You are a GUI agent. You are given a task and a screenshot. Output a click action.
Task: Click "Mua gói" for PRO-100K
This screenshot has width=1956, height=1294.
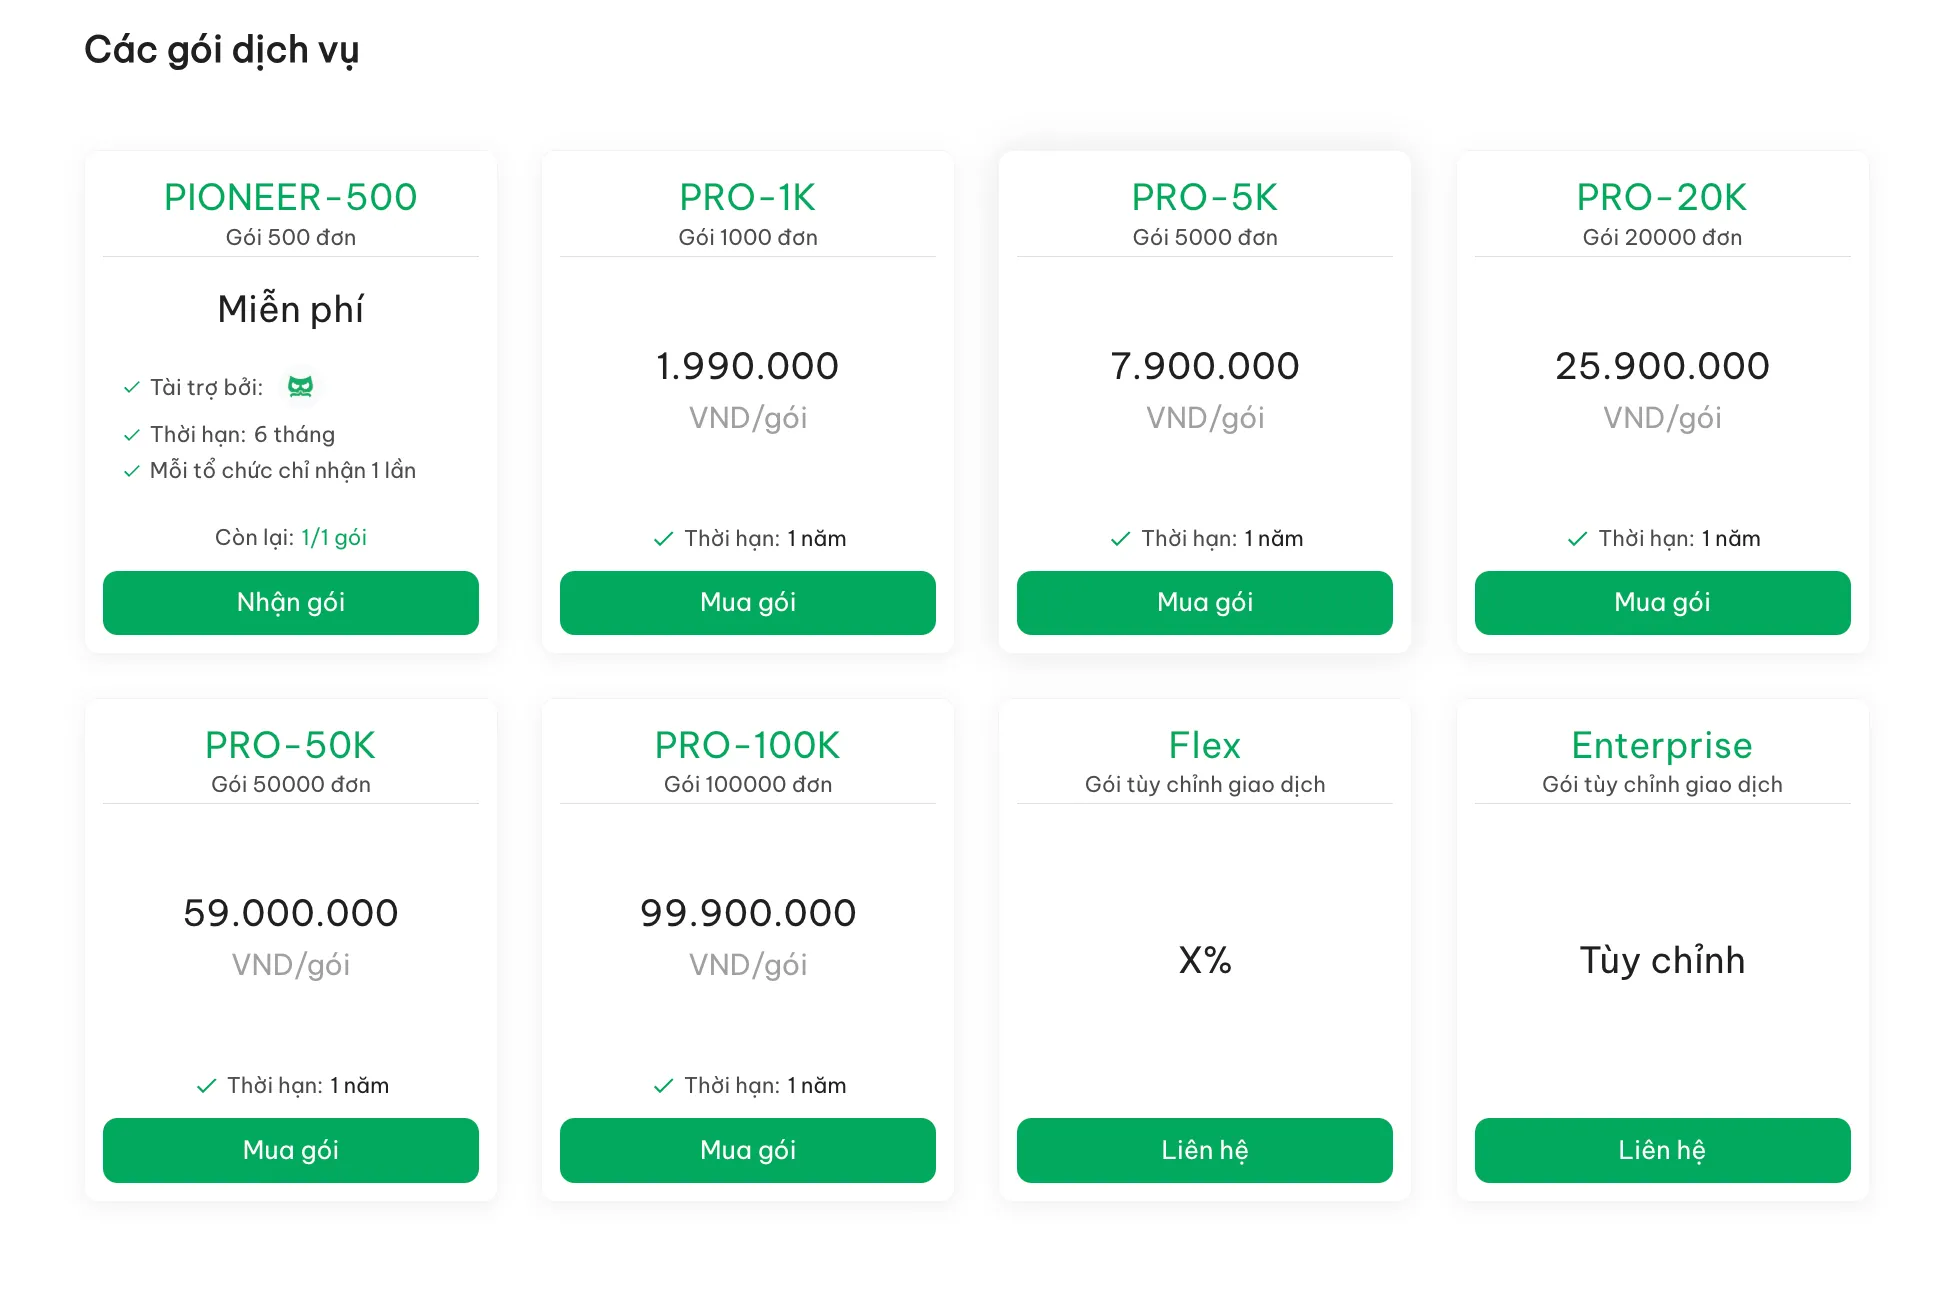click(x=747, y=1150)
